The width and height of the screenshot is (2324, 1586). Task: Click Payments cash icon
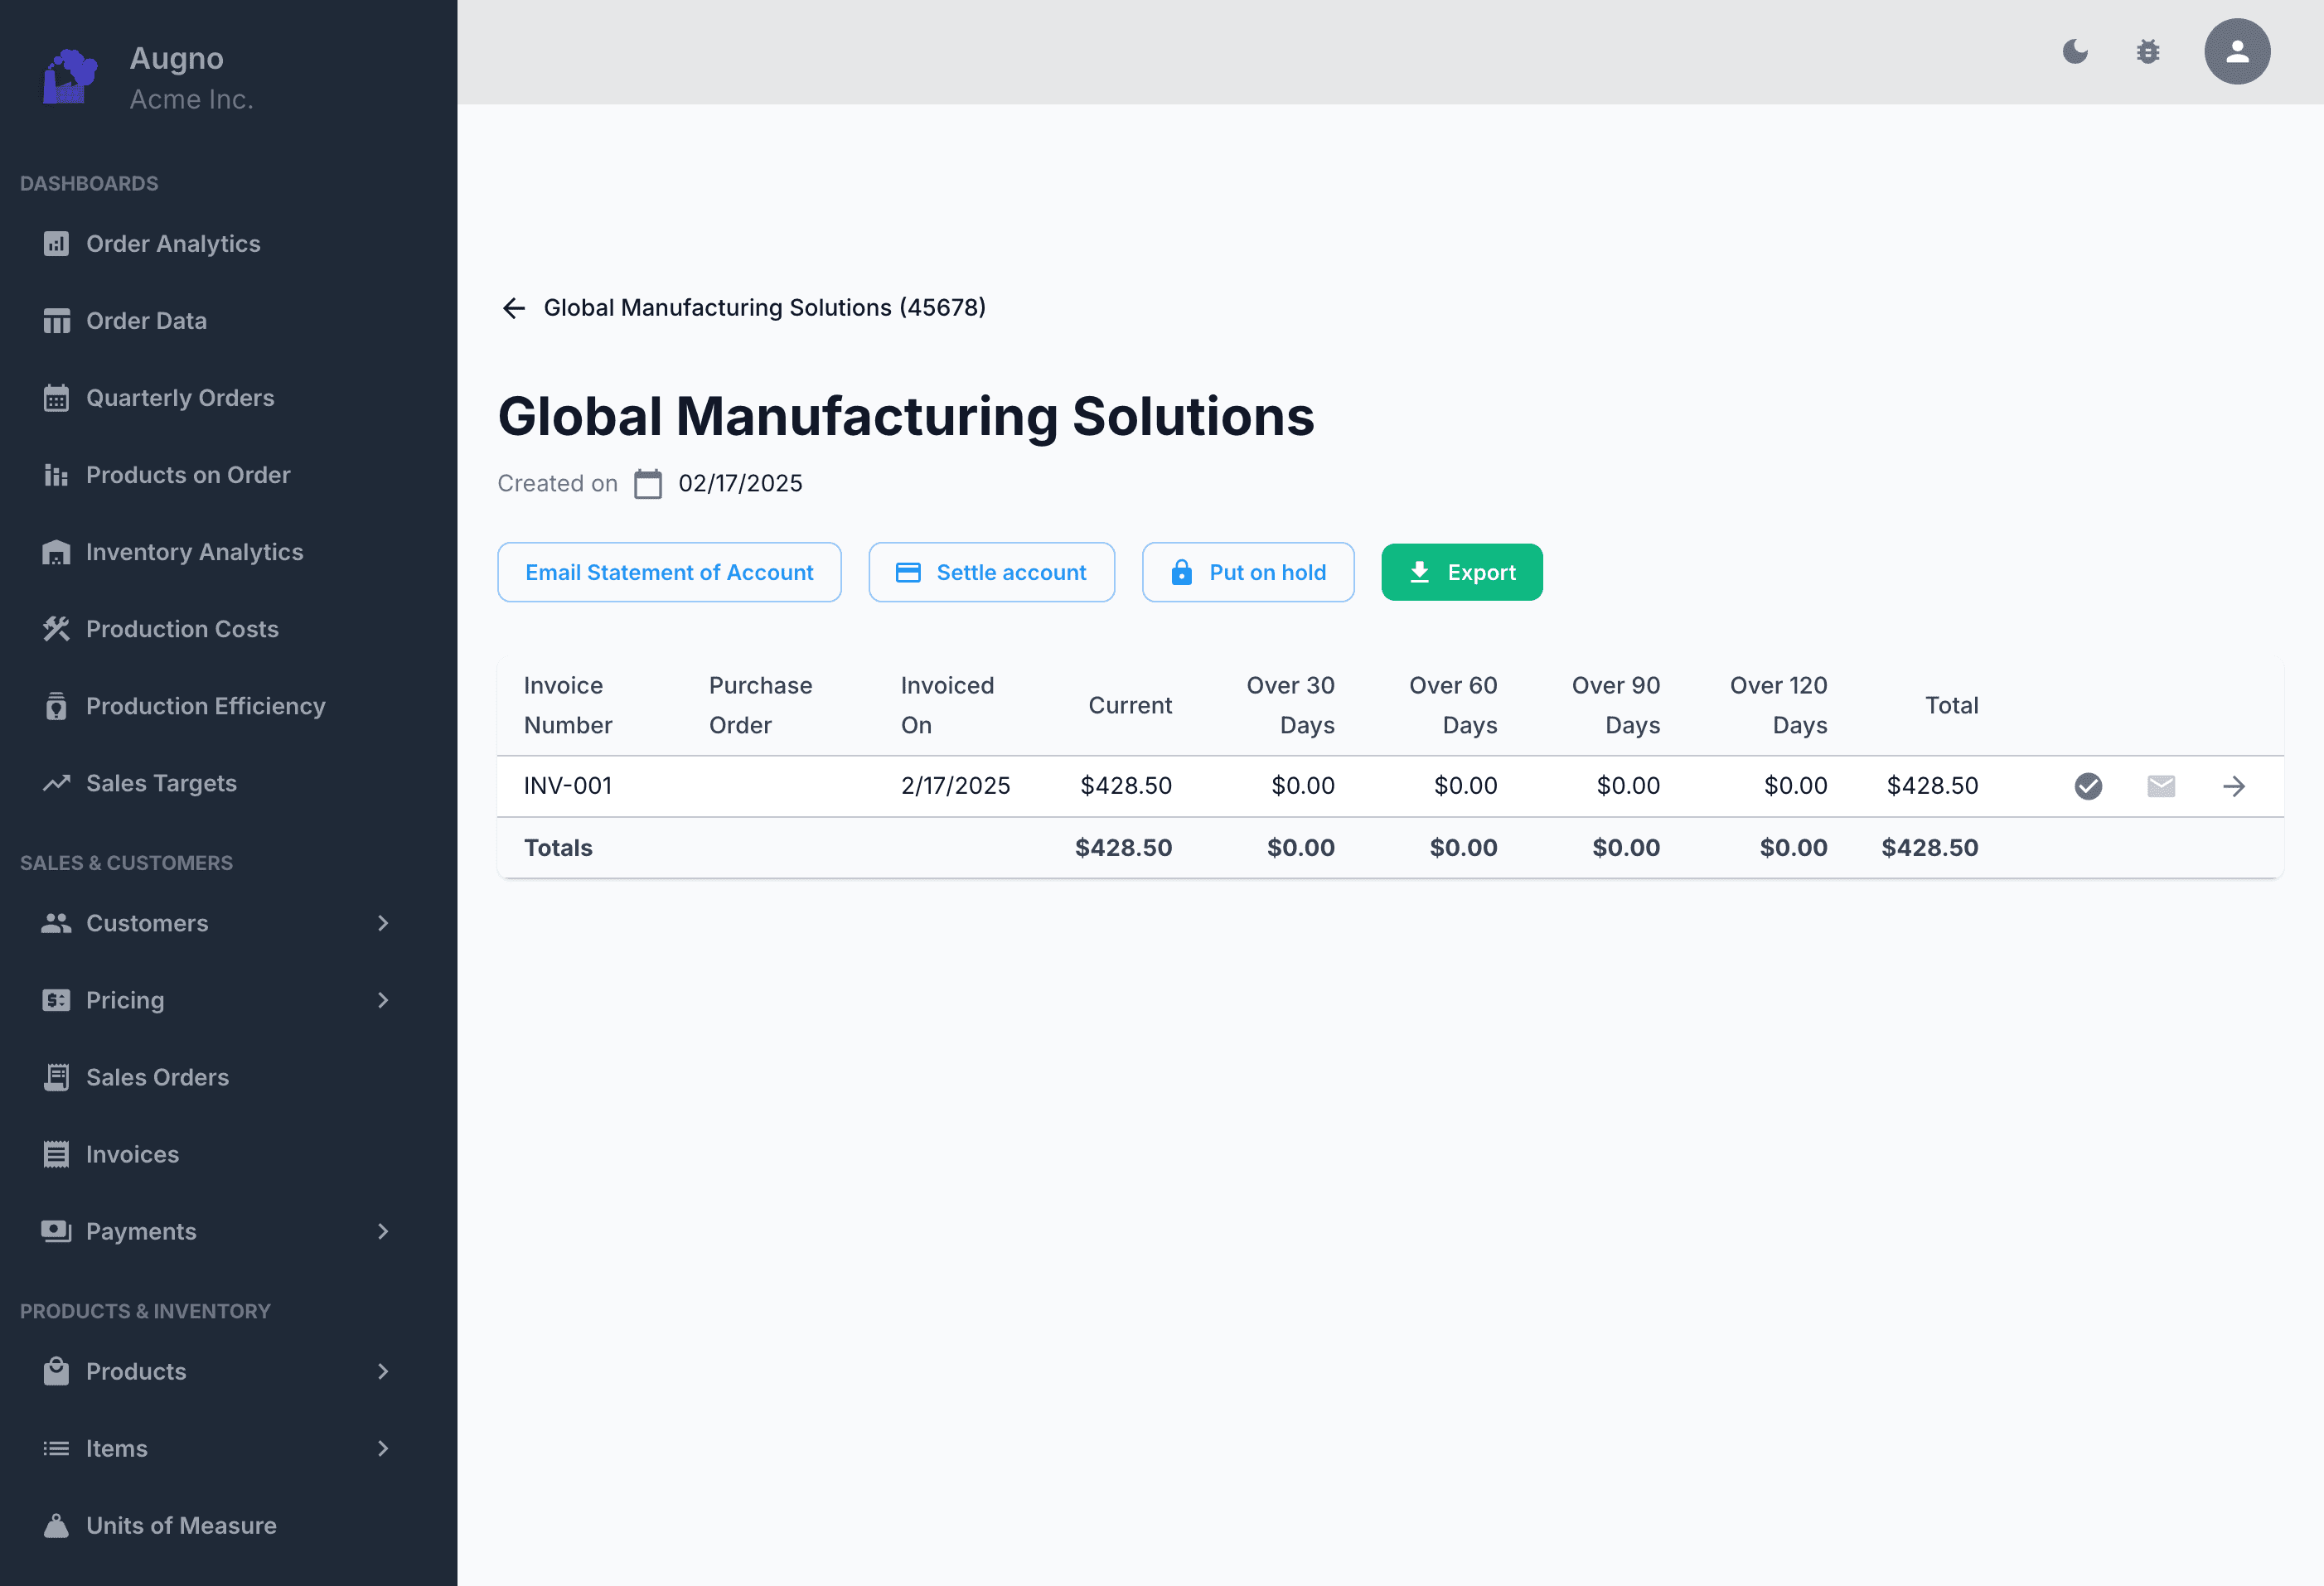56,1231
